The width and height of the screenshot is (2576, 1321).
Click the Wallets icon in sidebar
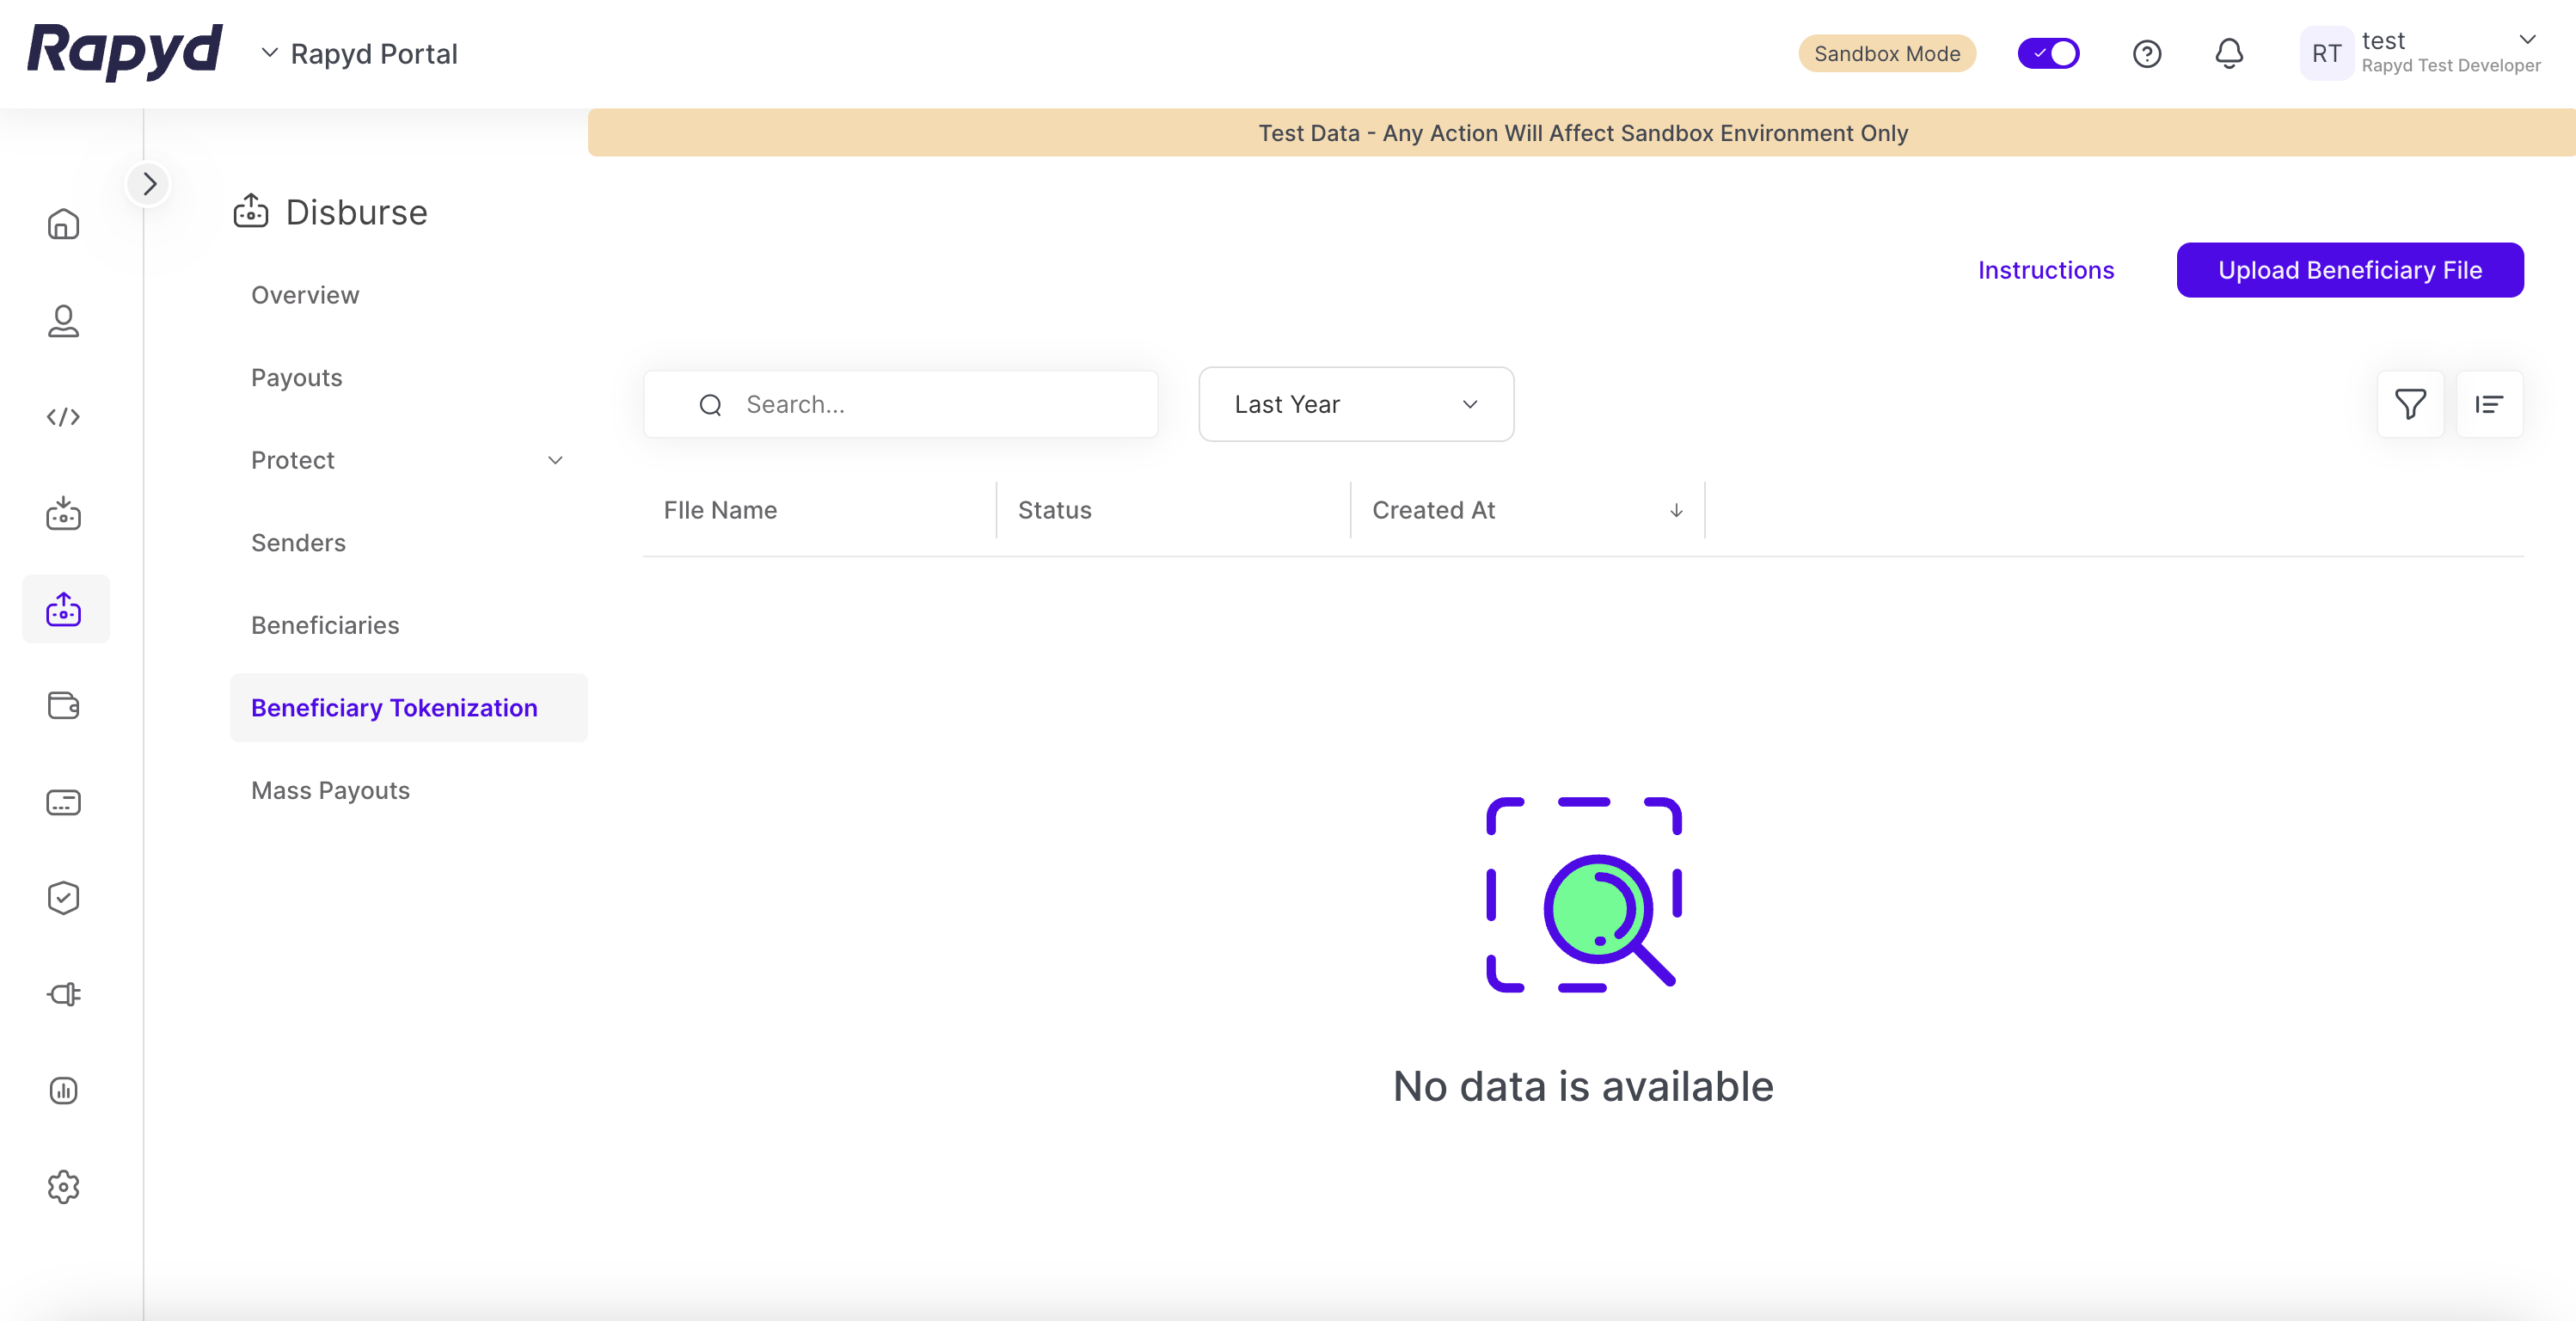coord(63,706)
